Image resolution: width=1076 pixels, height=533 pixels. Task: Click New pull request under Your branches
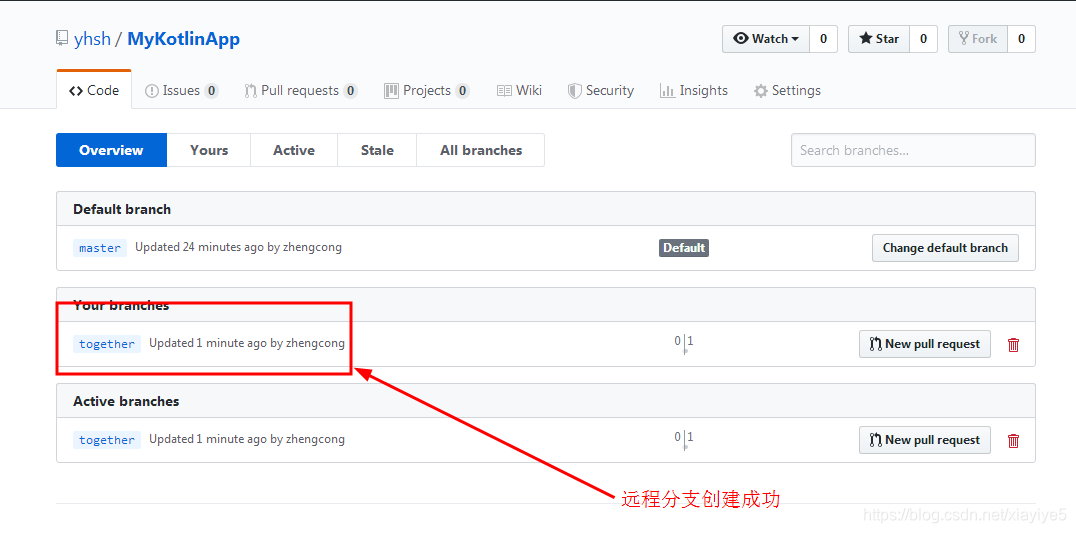[x=924, y=344]
